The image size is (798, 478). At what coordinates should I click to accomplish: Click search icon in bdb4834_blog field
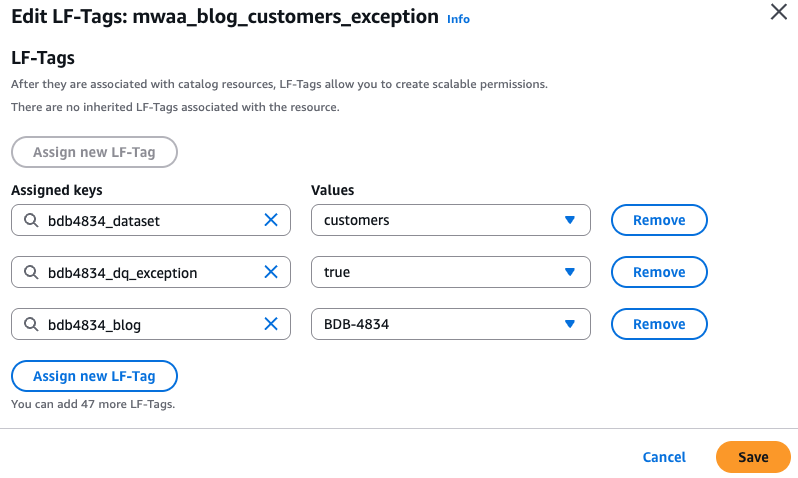pyautogui.click(x=31, y=324)
